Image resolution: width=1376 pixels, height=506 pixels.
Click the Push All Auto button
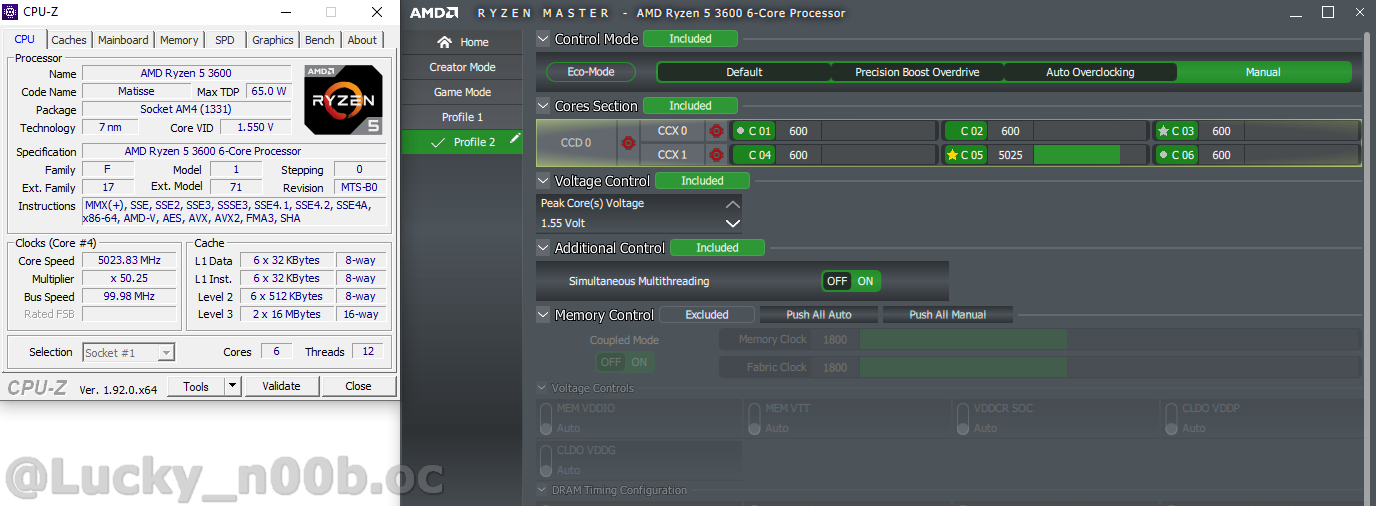(x=819, y=315)
